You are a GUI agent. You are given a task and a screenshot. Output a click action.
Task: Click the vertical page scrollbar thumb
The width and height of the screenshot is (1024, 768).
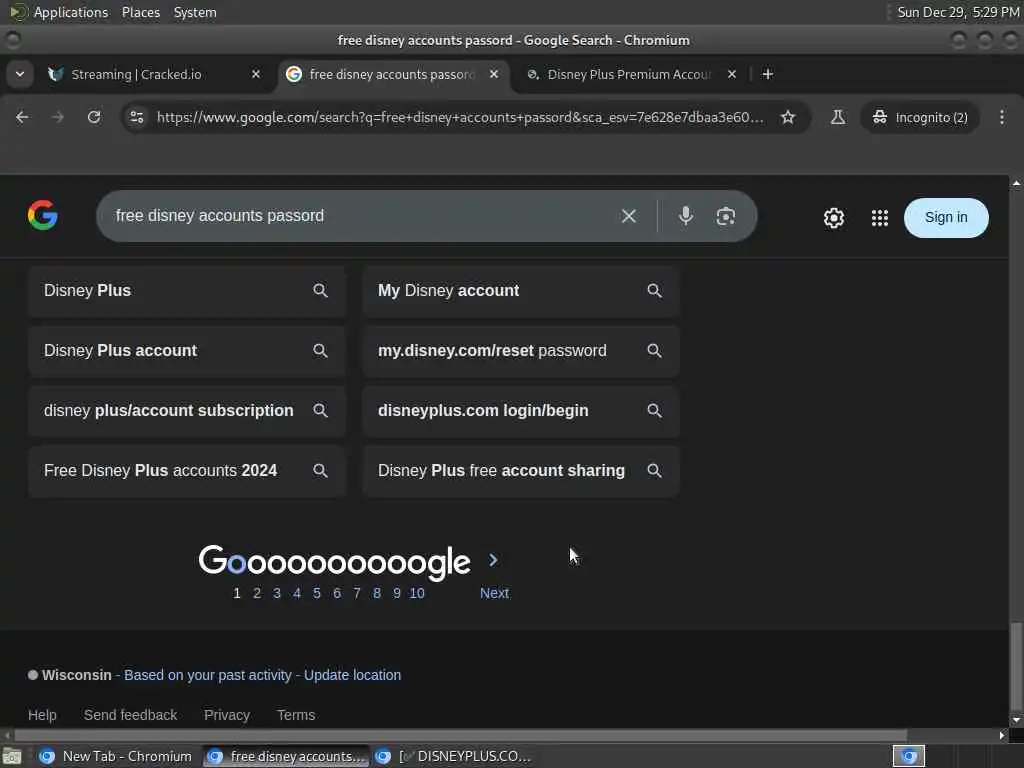click(1016, 665)
